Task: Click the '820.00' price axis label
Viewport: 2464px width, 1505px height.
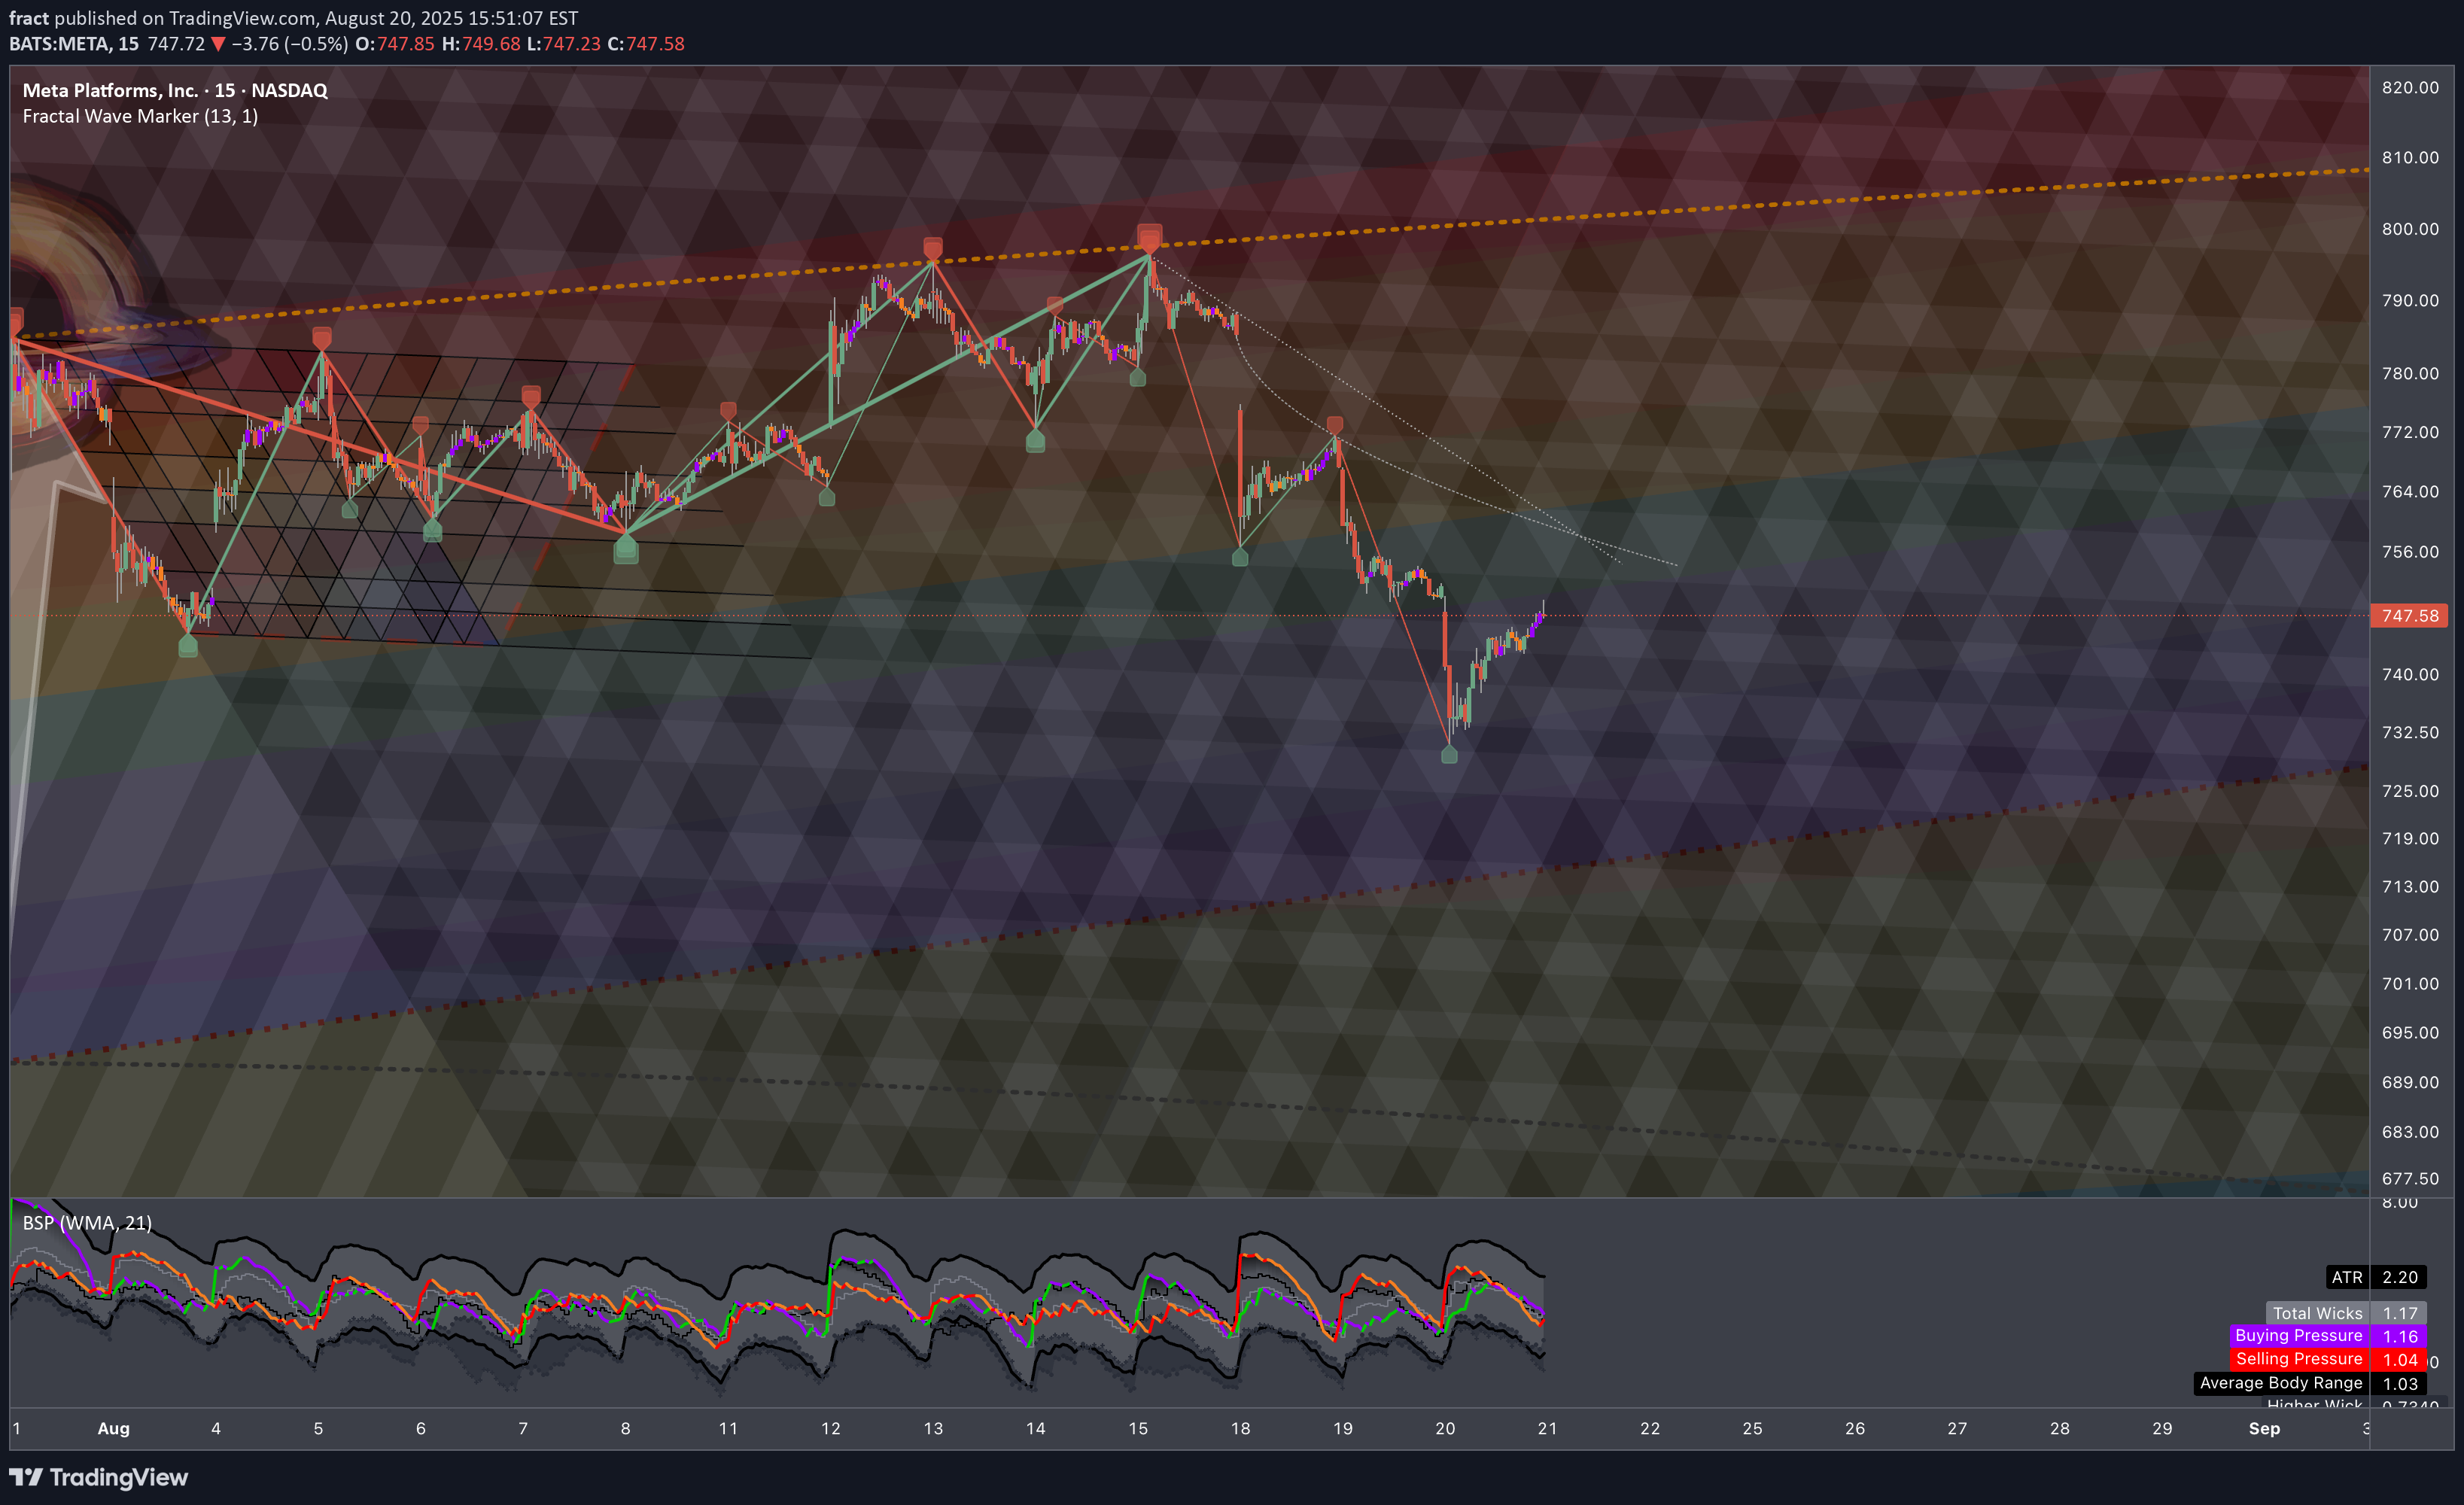Action: click(2410, 88)
